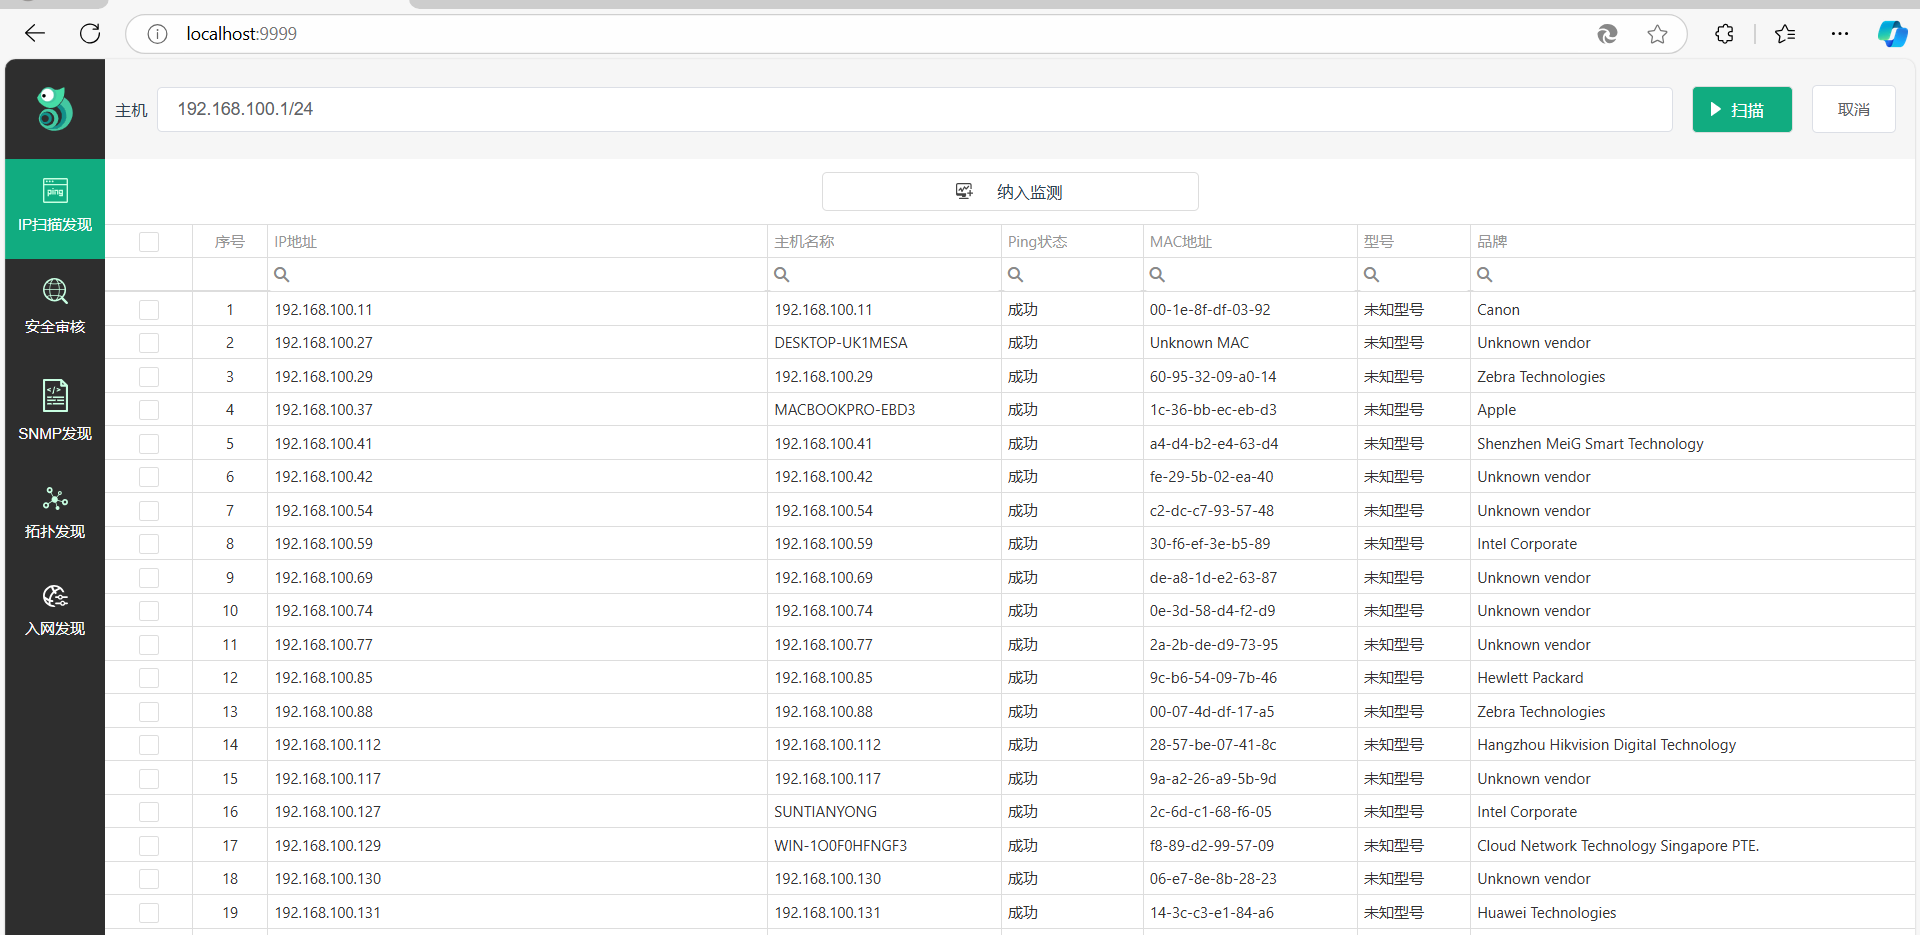
Task: Click the search icon under 品牌 column
Action: pos(1485,275)
